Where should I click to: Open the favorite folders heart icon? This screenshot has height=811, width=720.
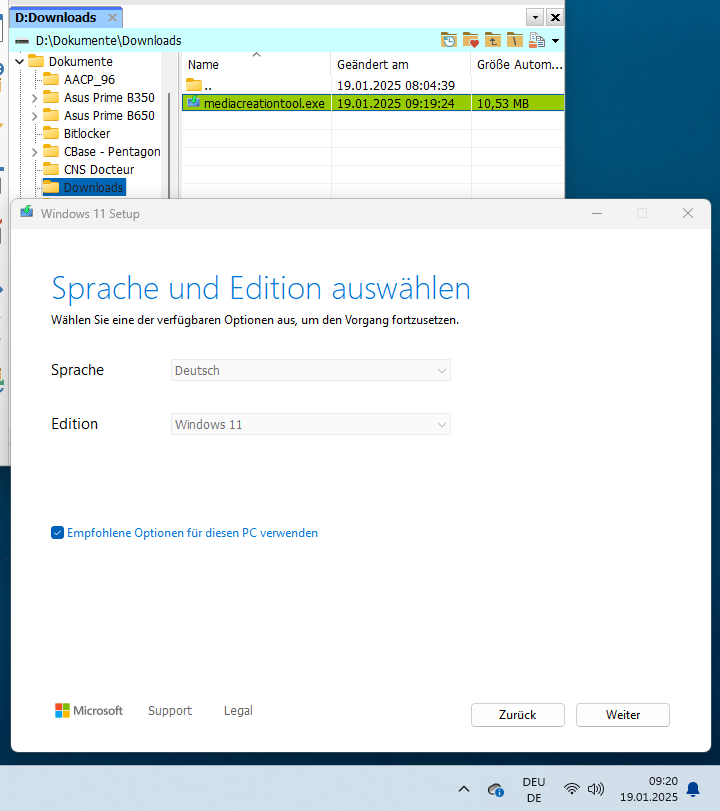click(471, 40)
